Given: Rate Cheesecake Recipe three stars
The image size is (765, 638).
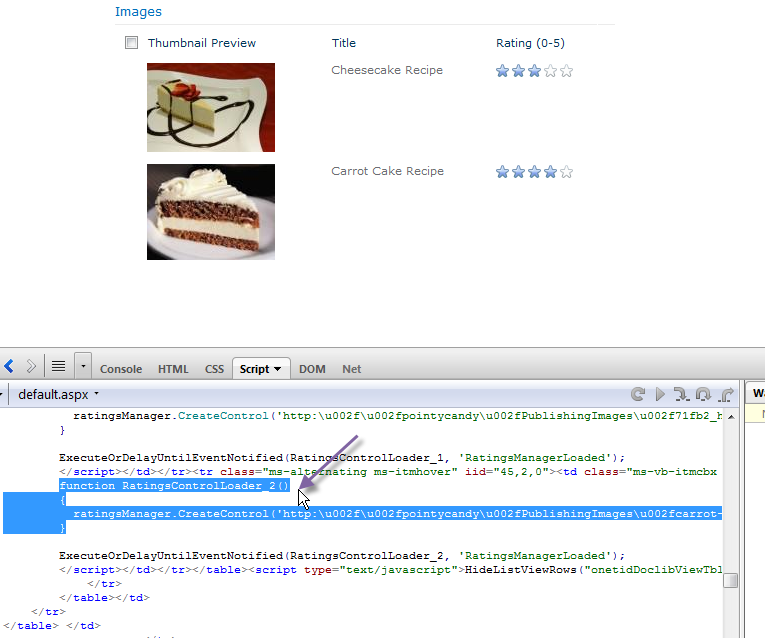Looking at the screenshot, I should point(534,71).
